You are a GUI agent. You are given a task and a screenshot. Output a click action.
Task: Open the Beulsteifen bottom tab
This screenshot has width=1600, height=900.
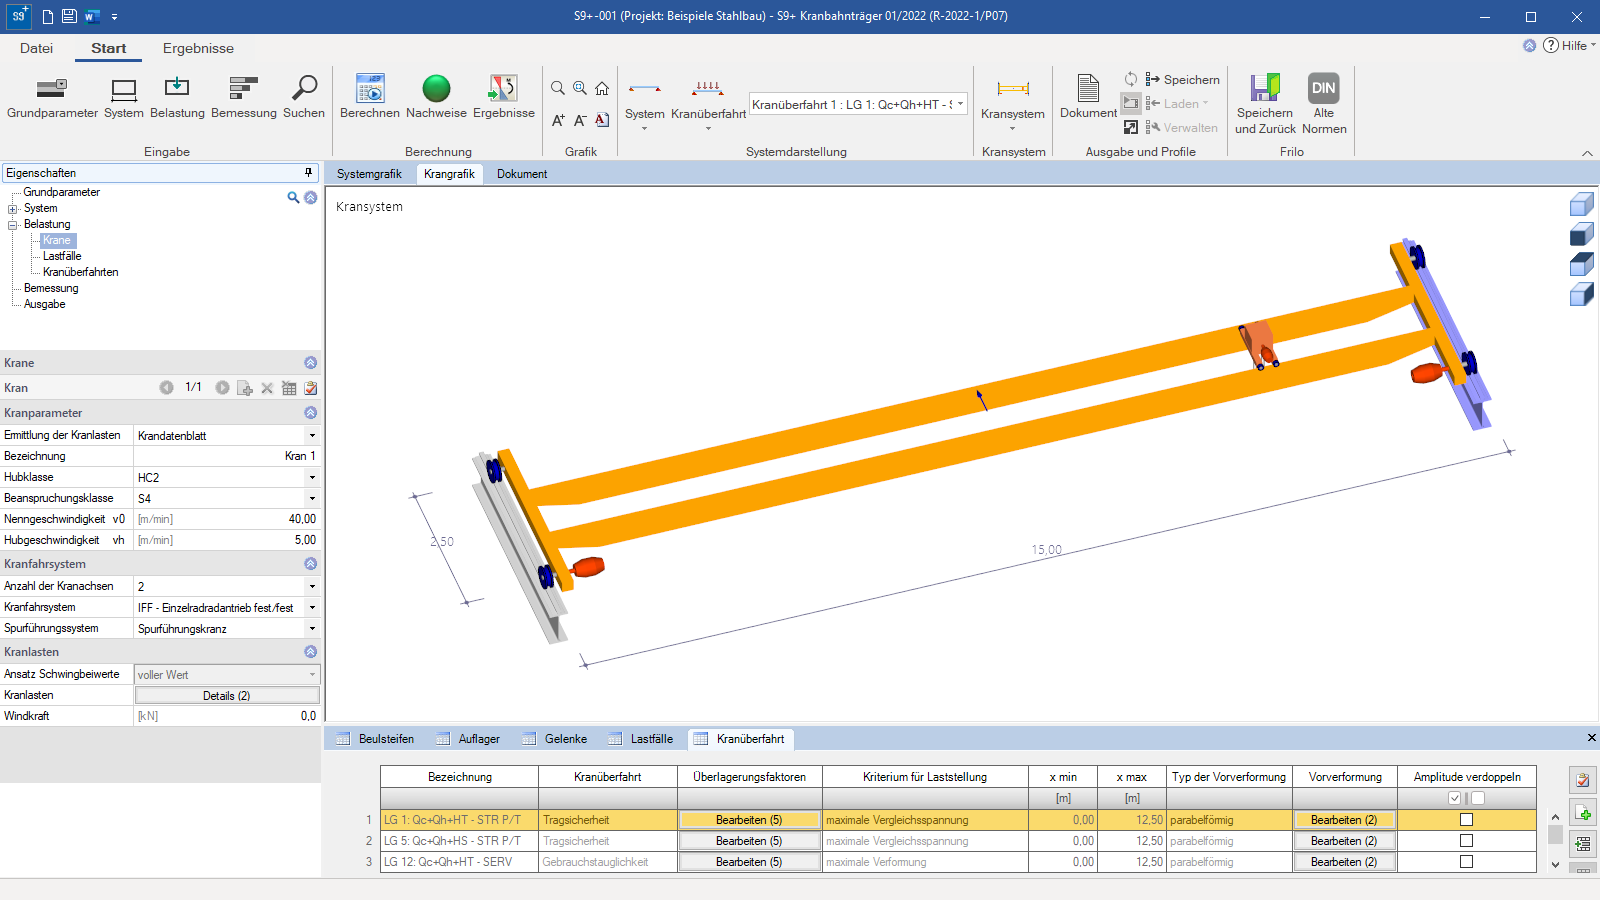375,739
